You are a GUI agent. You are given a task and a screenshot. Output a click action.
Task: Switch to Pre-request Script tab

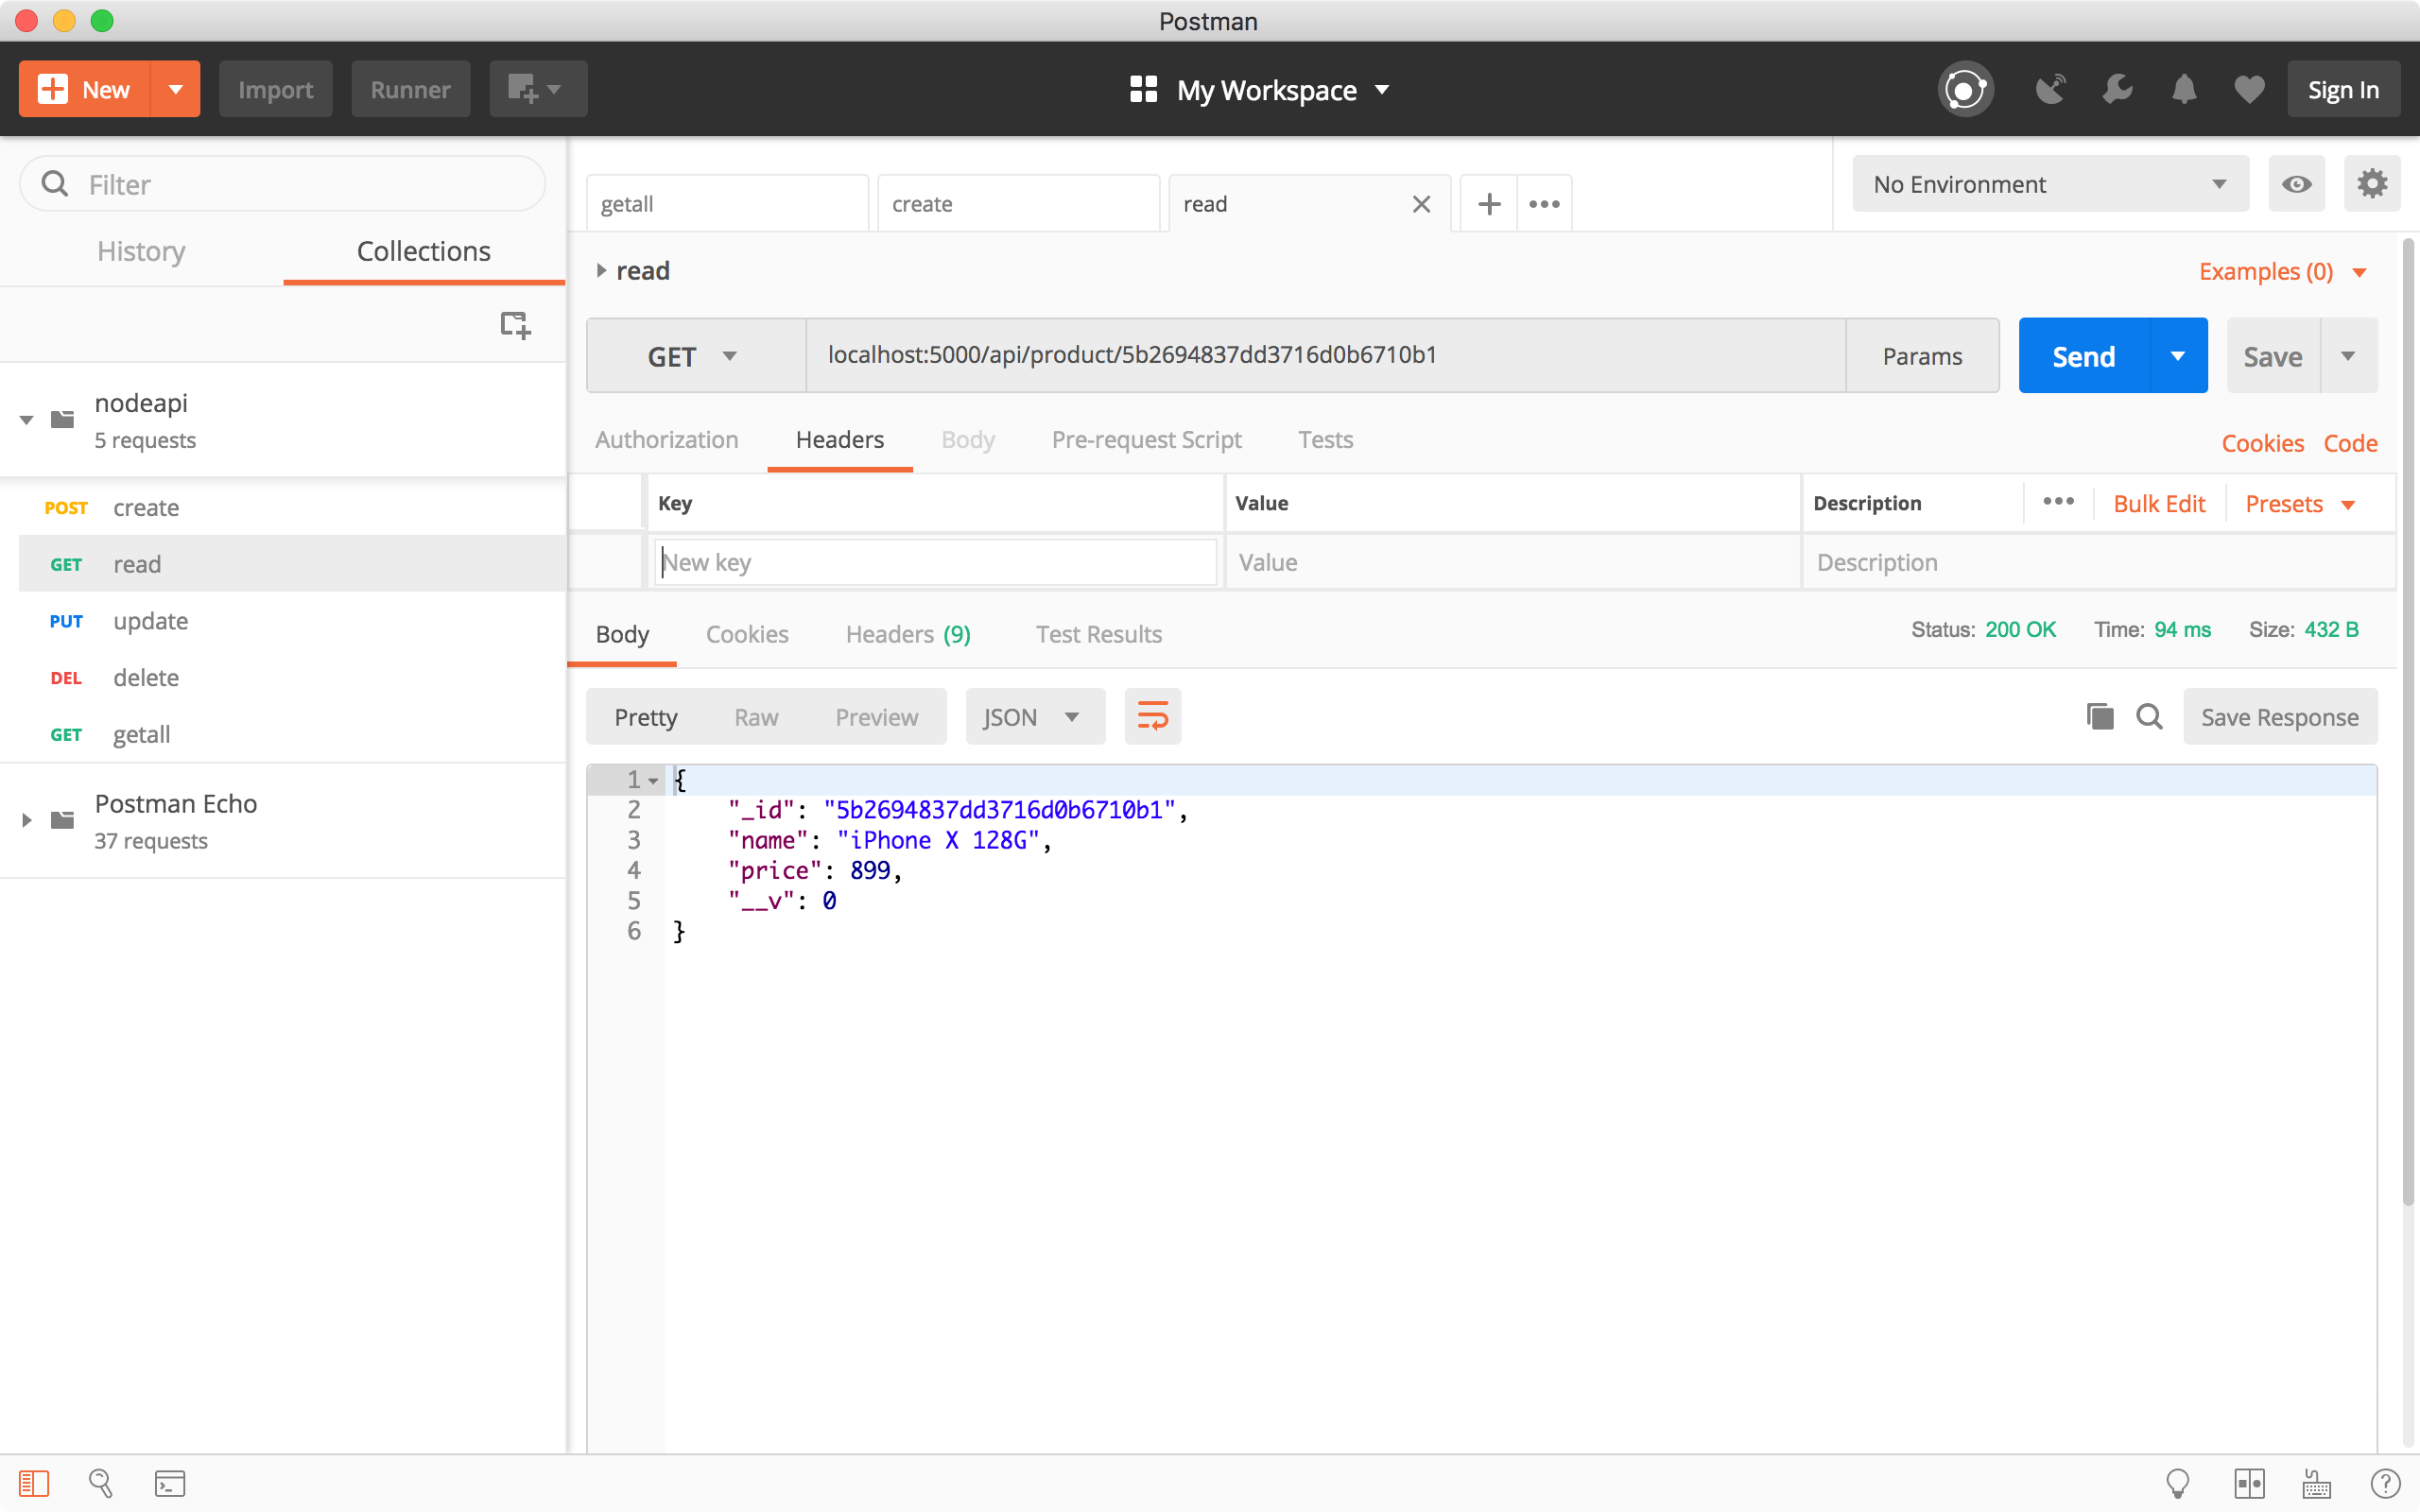pyautogui.click(x=1146, y=440)
